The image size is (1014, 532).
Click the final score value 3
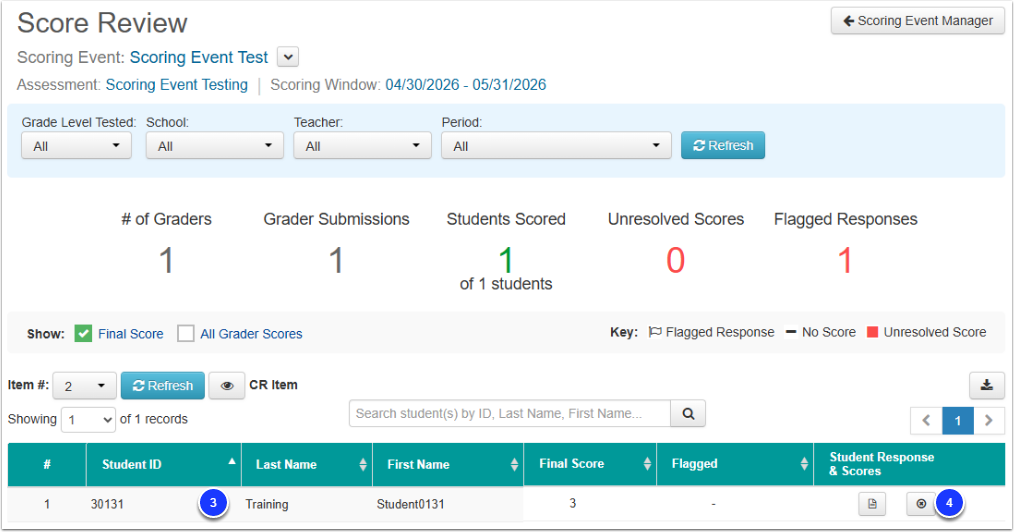point(572,503)
